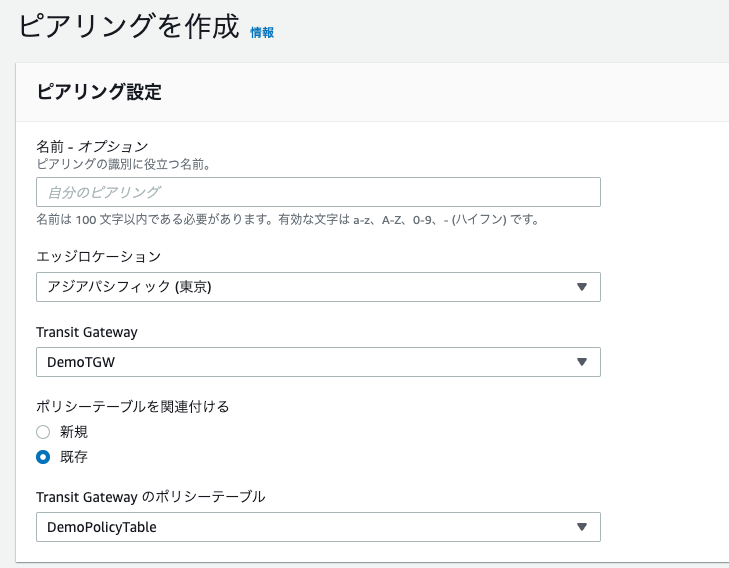Screen dimensions: 729x568
Task: Select the 既存 radio button
Action: 43,457
